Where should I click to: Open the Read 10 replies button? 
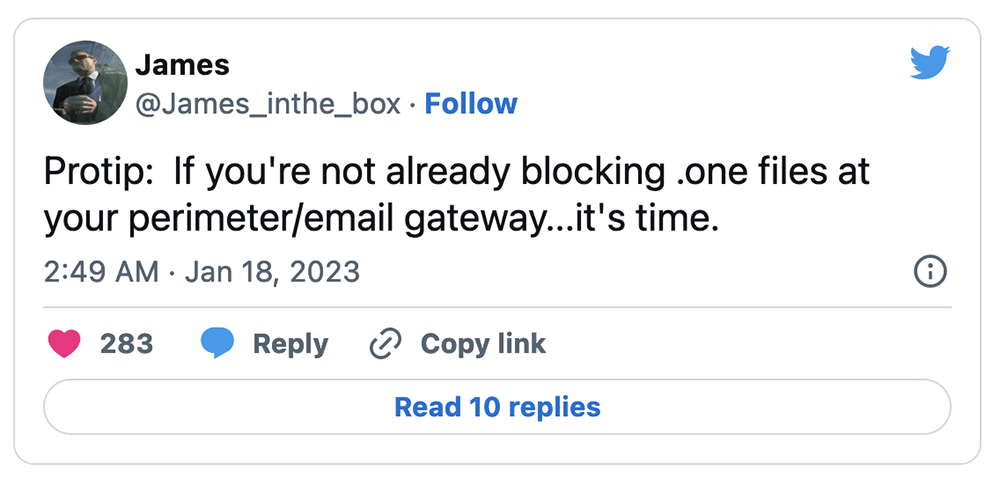tap(497, 407)
